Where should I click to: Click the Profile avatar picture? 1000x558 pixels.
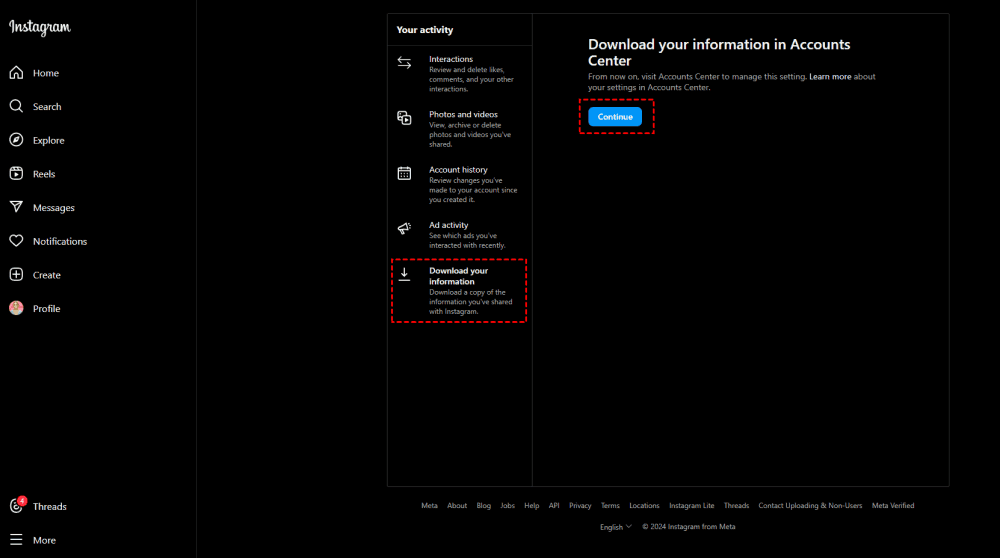(x=16, y=308)
